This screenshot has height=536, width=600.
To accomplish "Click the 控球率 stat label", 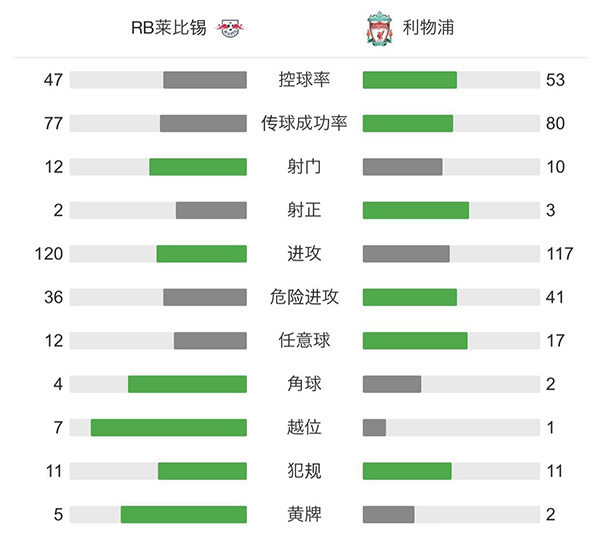I will pos(304,80).
